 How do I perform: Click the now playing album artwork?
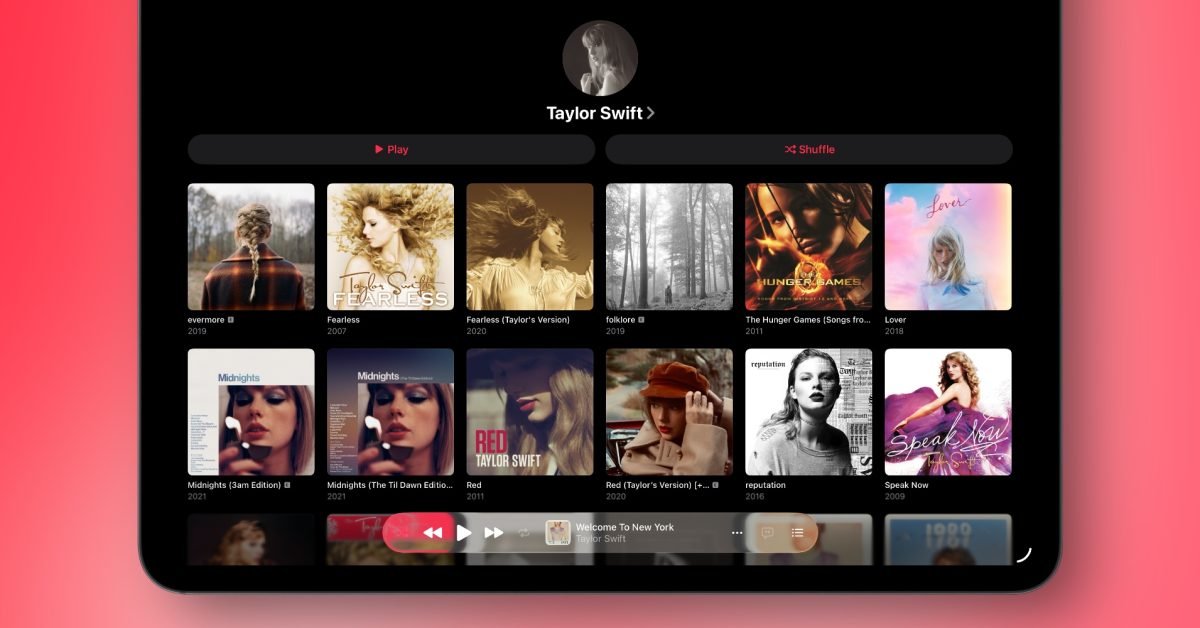(x=557, y=533)
